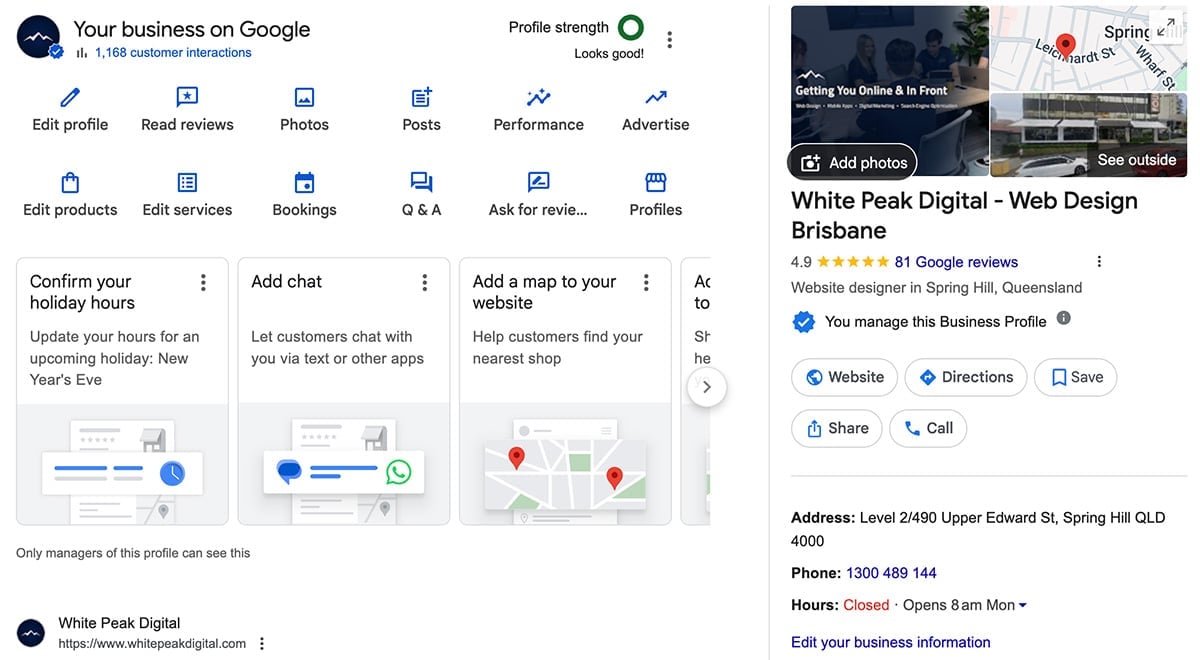This screenshot has height=660, width=1200.
Task: Click the Posts icon
Action: point(420,97)
